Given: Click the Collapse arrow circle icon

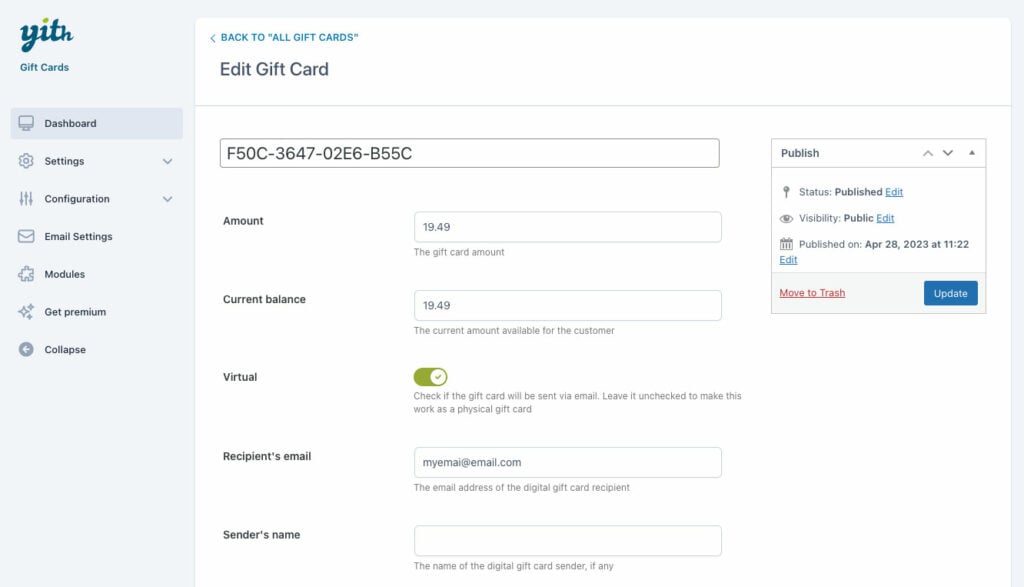Looking at the screenshot, I should pyautogui.click(x=26, y=349).
